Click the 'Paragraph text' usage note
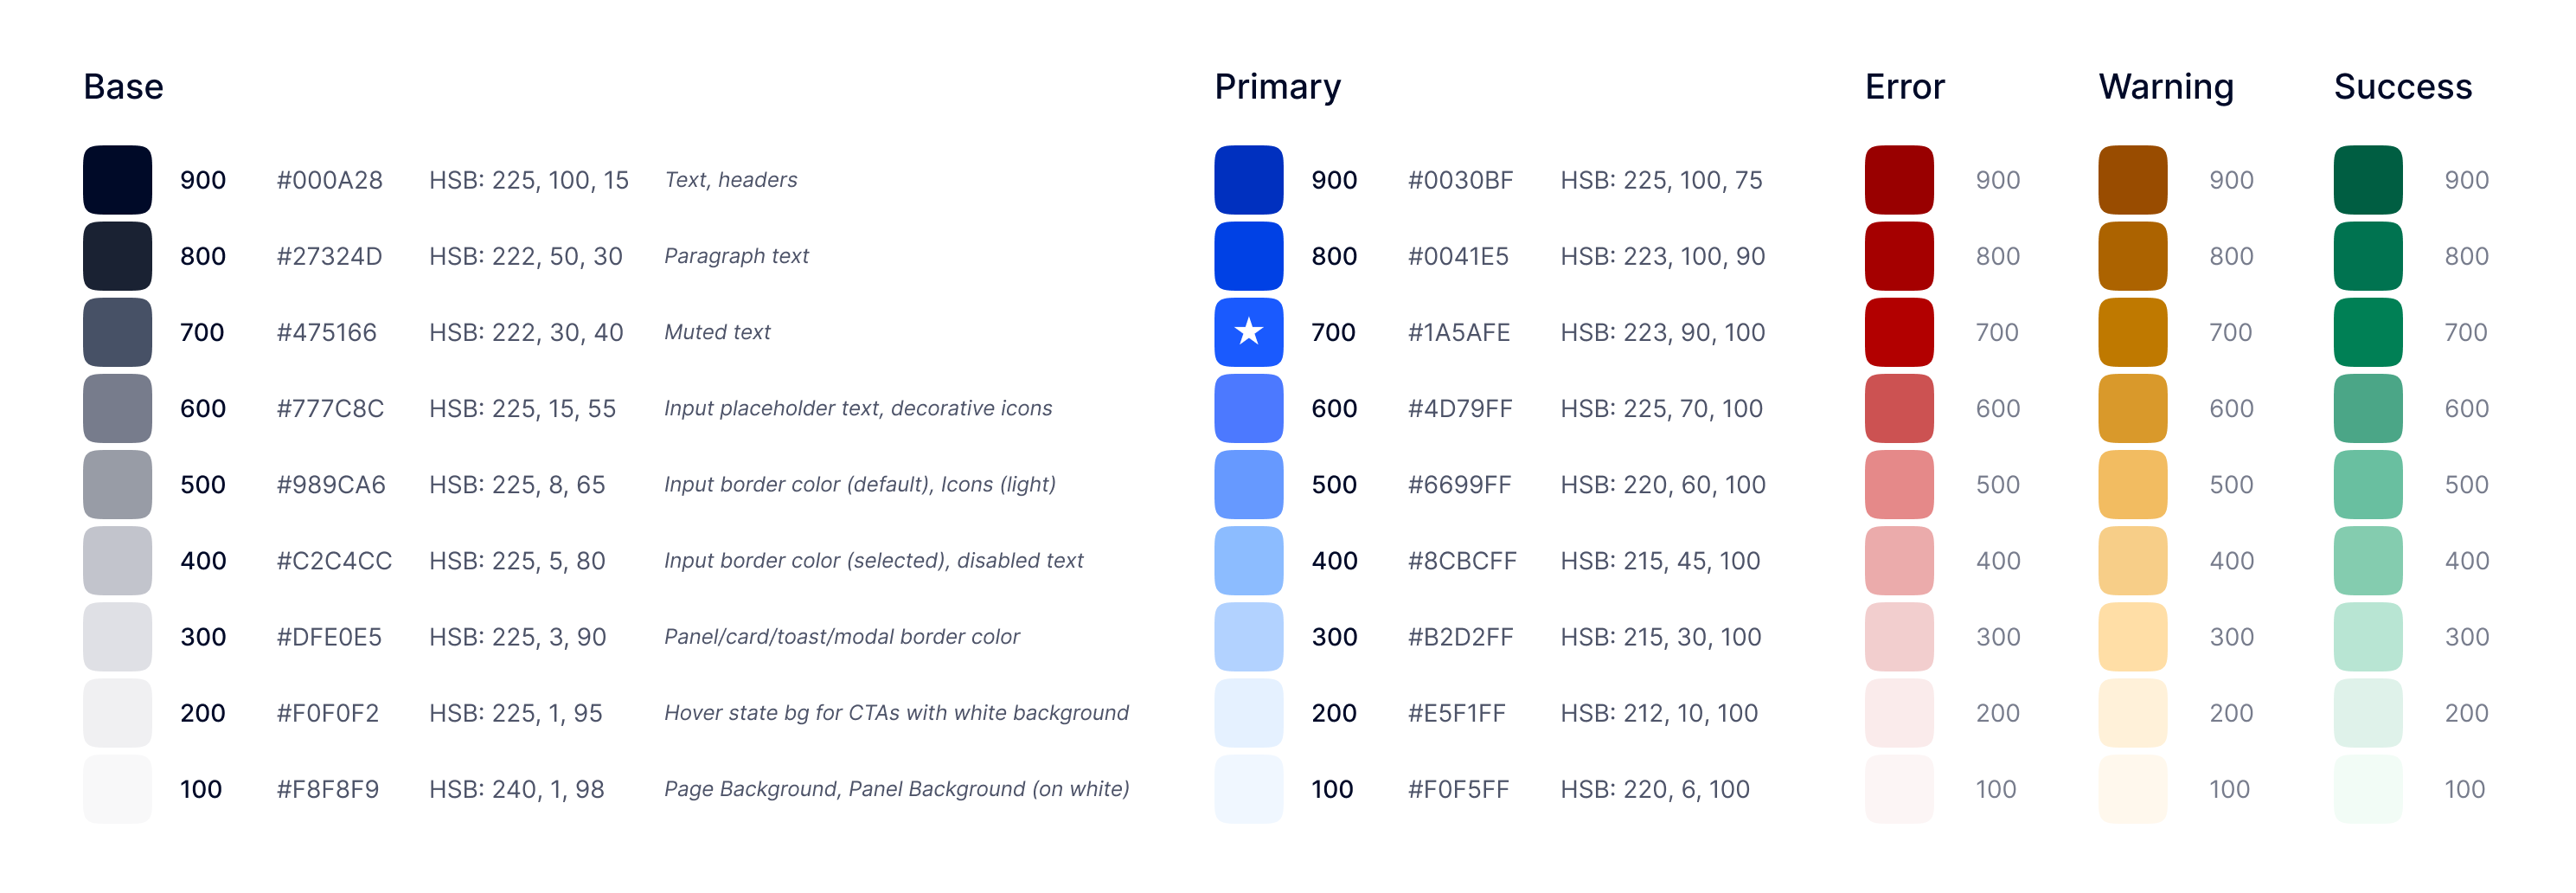The image size is (2576, 893). click(736, 256)
